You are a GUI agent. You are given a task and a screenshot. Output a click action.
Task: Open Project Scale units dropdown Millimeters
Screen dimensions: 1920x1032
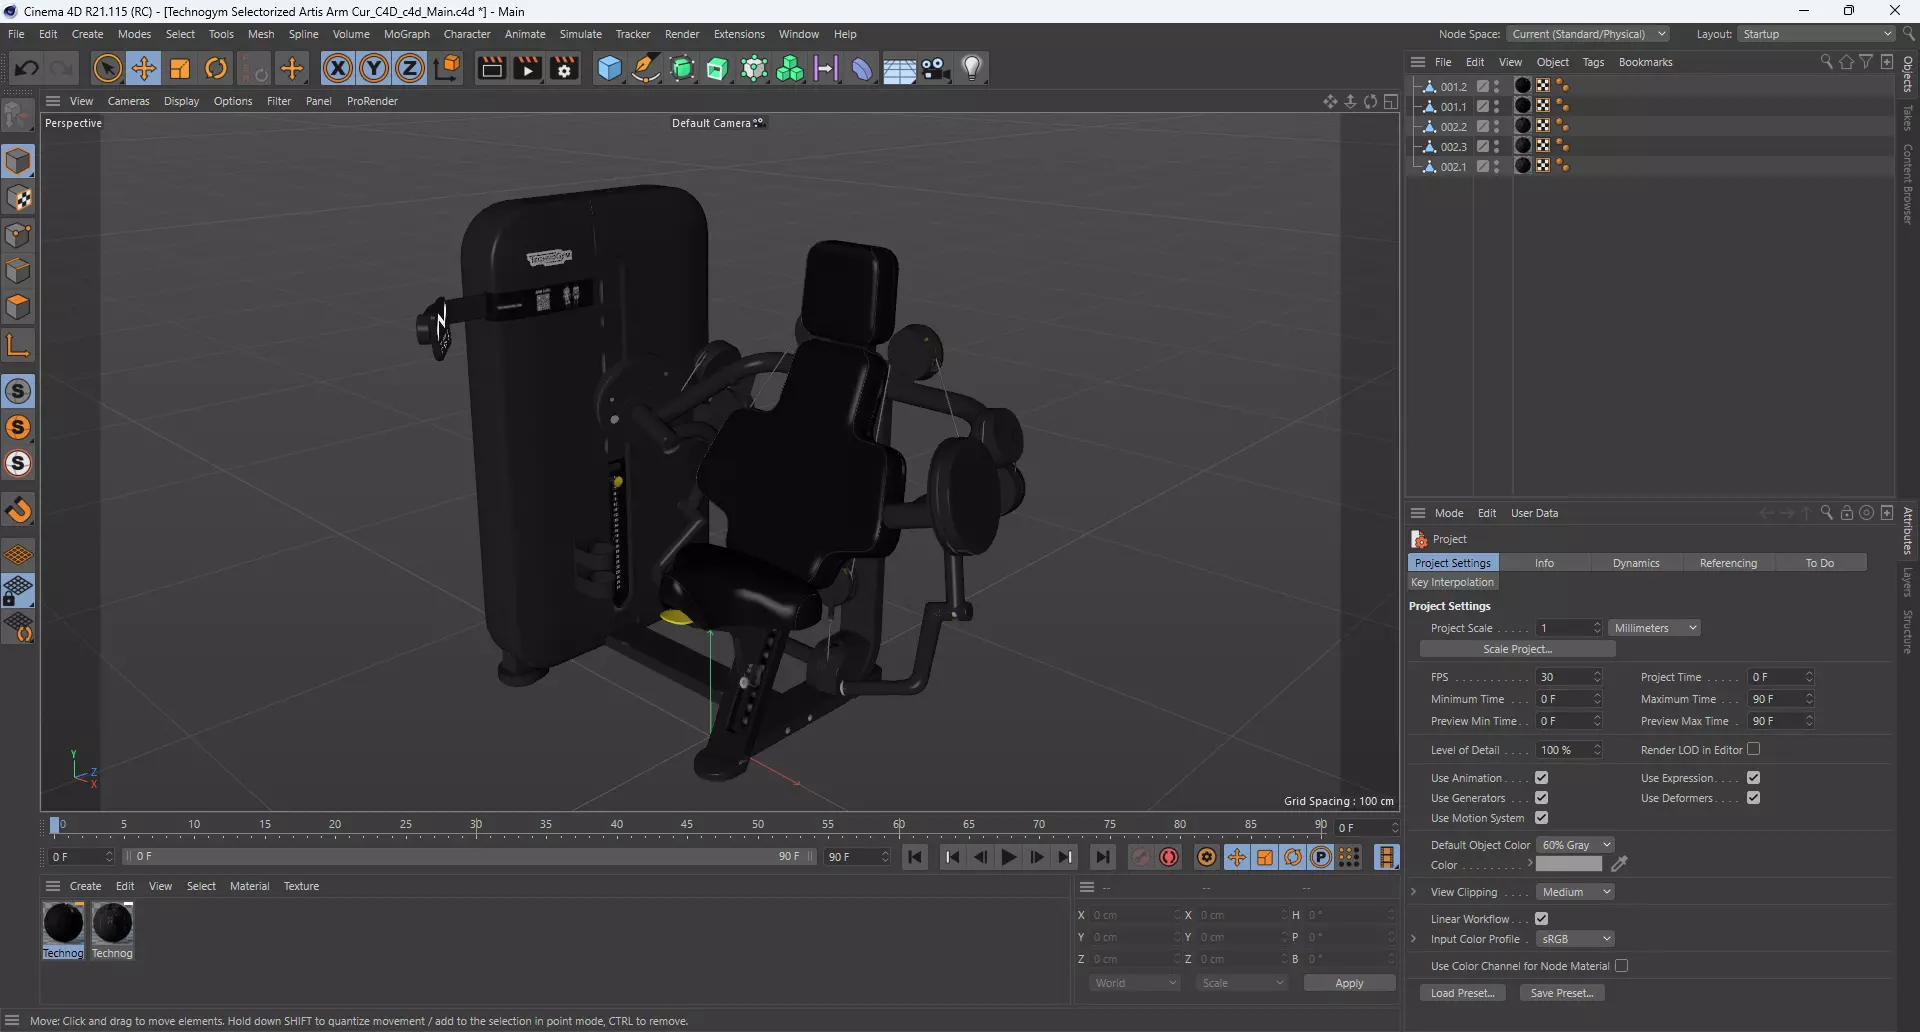[1655, 628]
